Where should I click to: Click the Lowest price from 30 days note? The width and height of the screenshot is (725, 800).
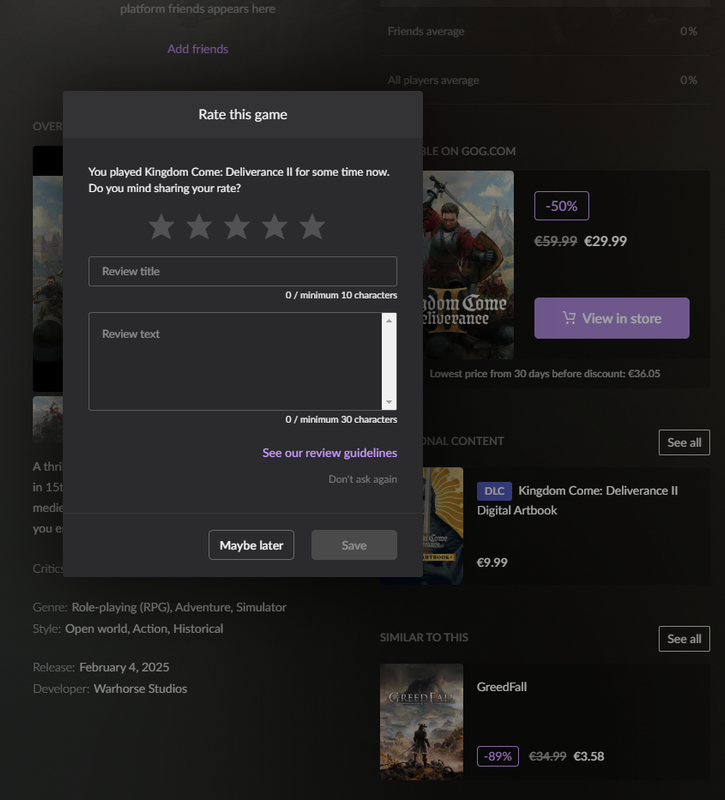pos(545,374)
